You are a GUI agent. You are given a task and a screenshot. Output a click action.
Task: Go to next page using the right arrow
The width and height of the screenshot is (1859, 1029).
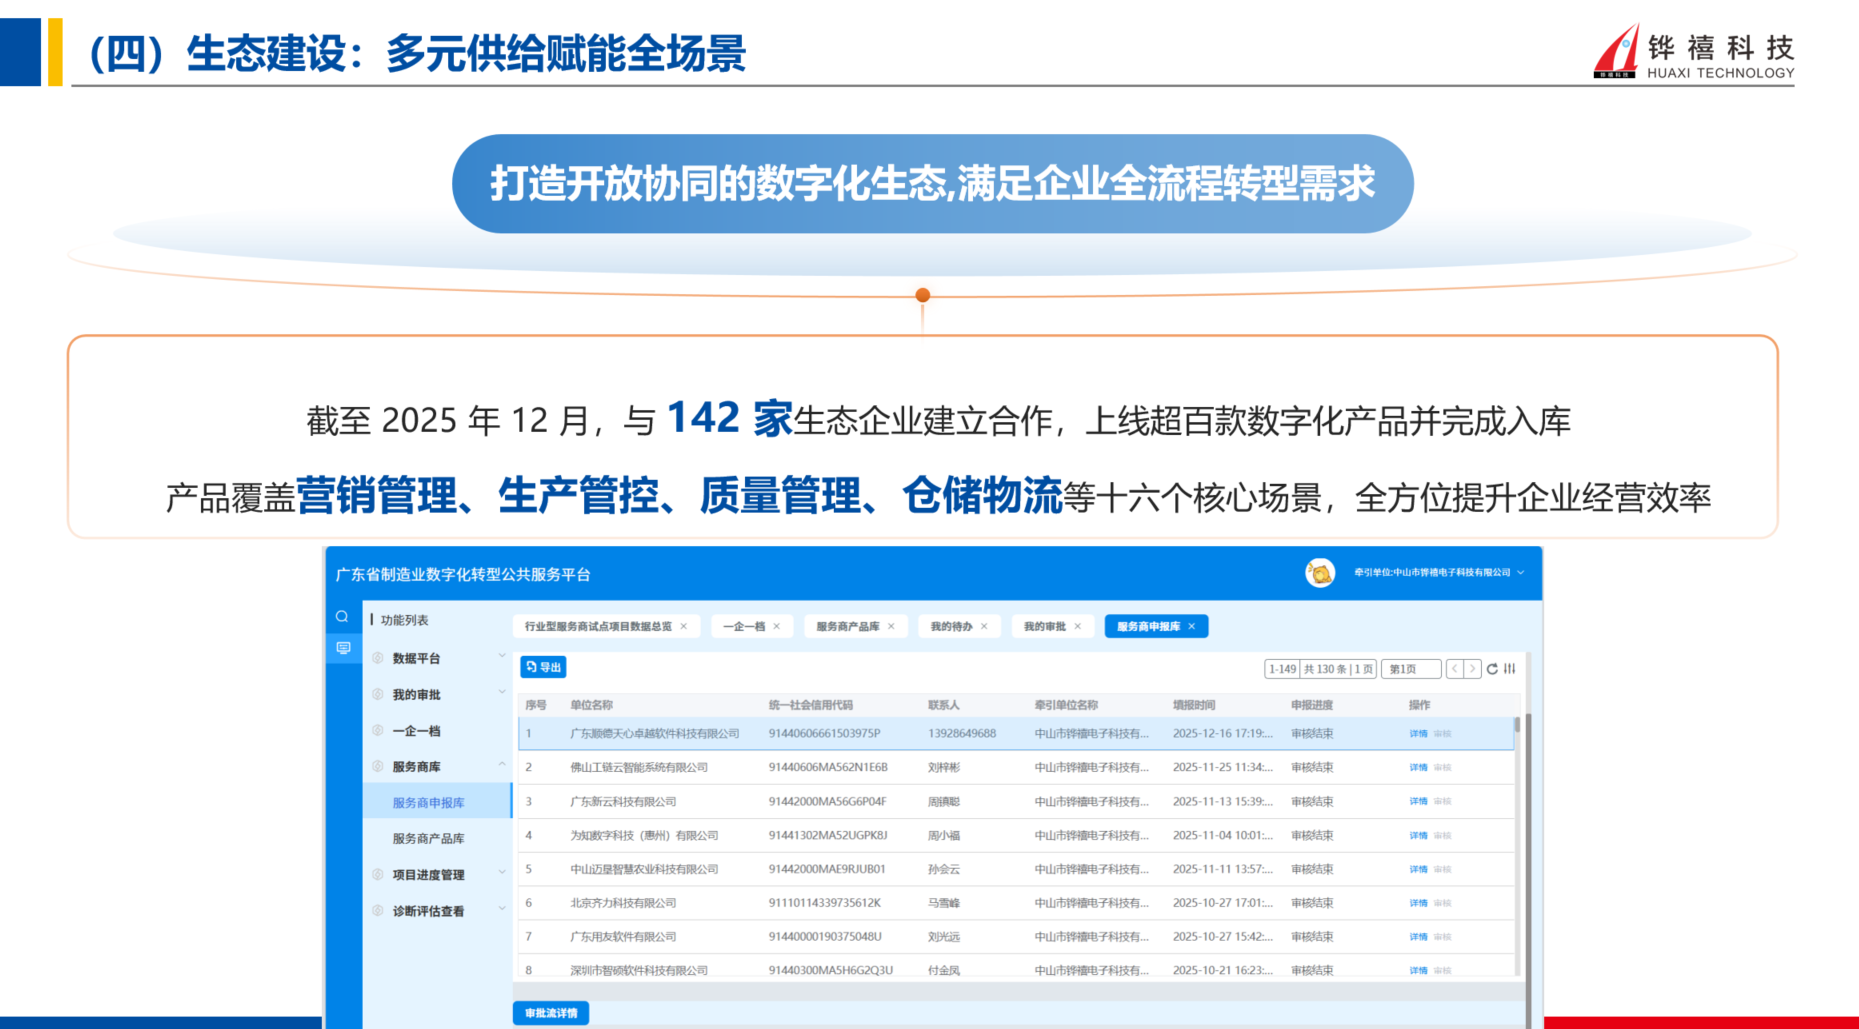click(x=1472, y=668)
